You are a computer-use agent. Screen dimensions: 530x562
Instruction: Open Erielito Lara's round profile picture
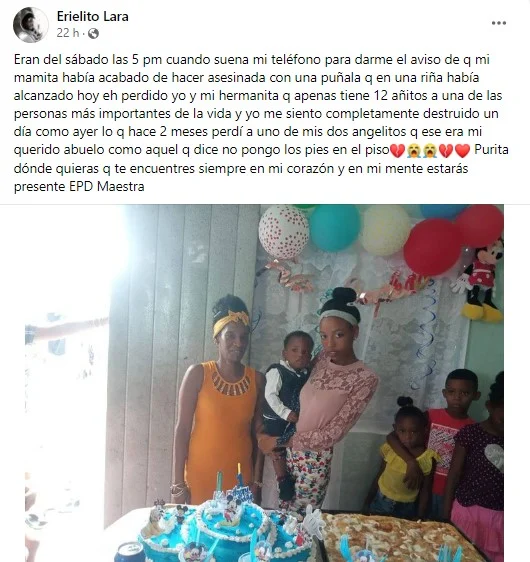pyautogui.click(x=31, y=25)
